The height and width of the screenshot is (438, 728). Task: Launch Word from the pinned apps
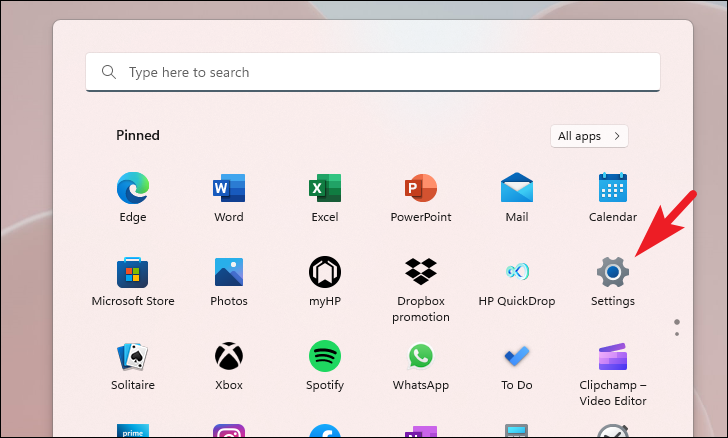229,197
